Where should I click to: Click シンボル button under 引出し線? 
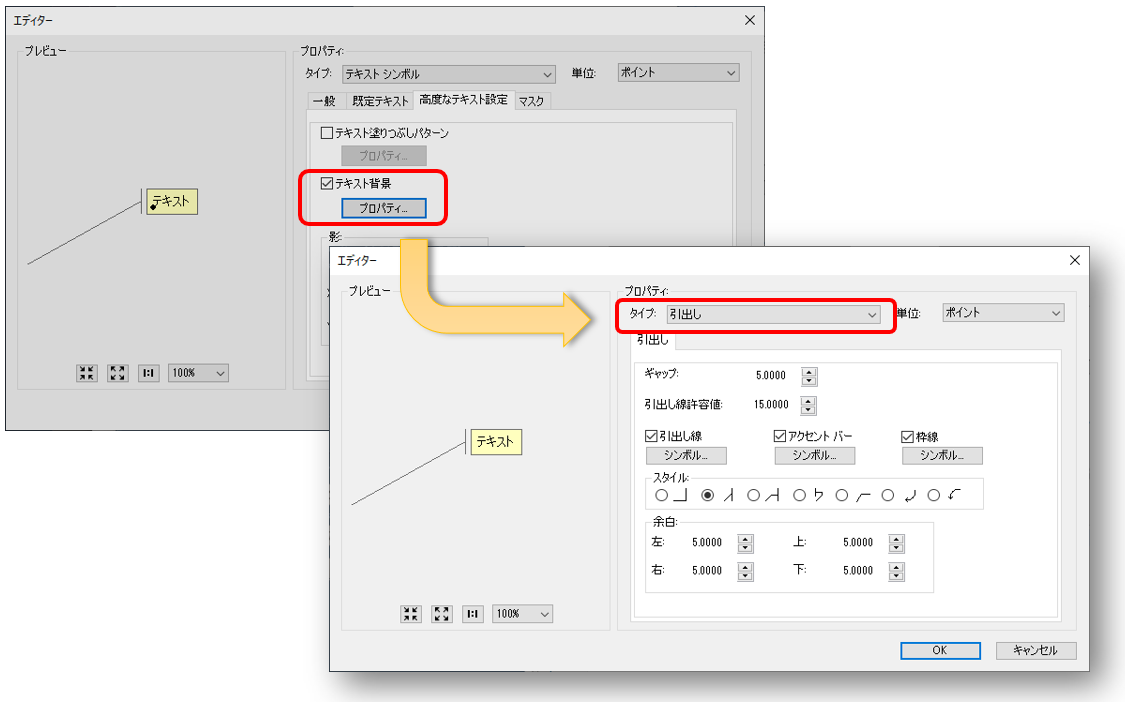pos(686,456)
